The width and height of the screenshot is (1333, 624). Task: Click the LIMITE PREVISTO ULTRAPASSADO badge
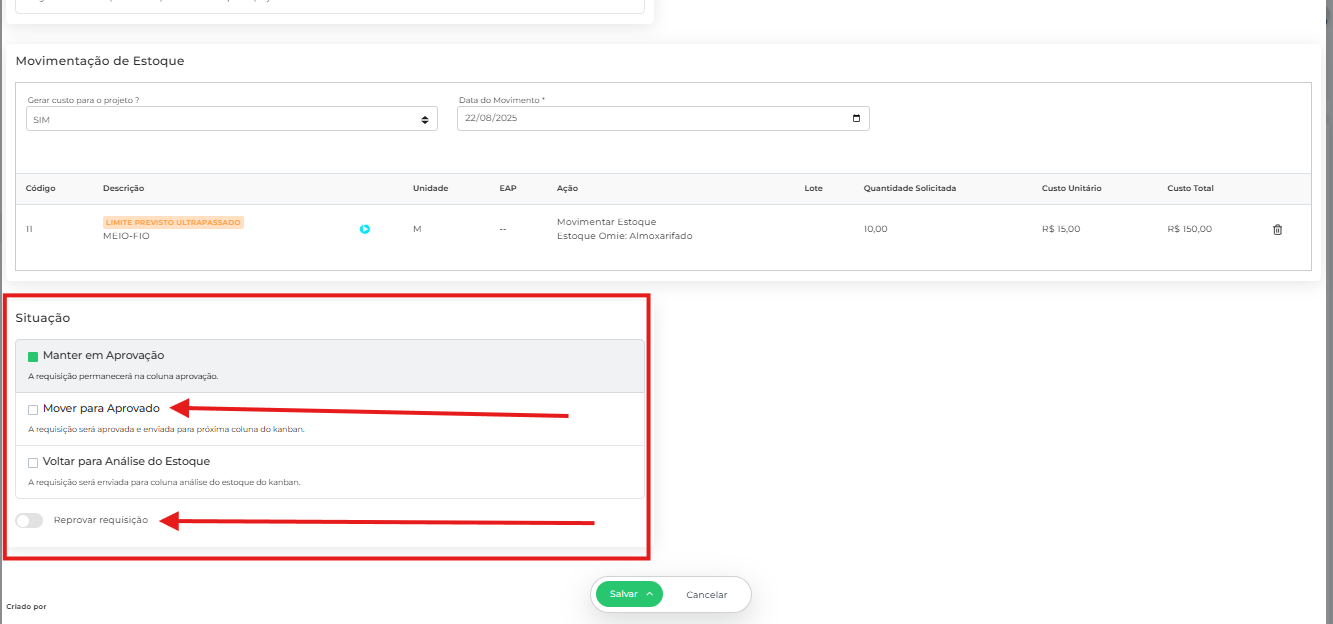coord(173,222)
